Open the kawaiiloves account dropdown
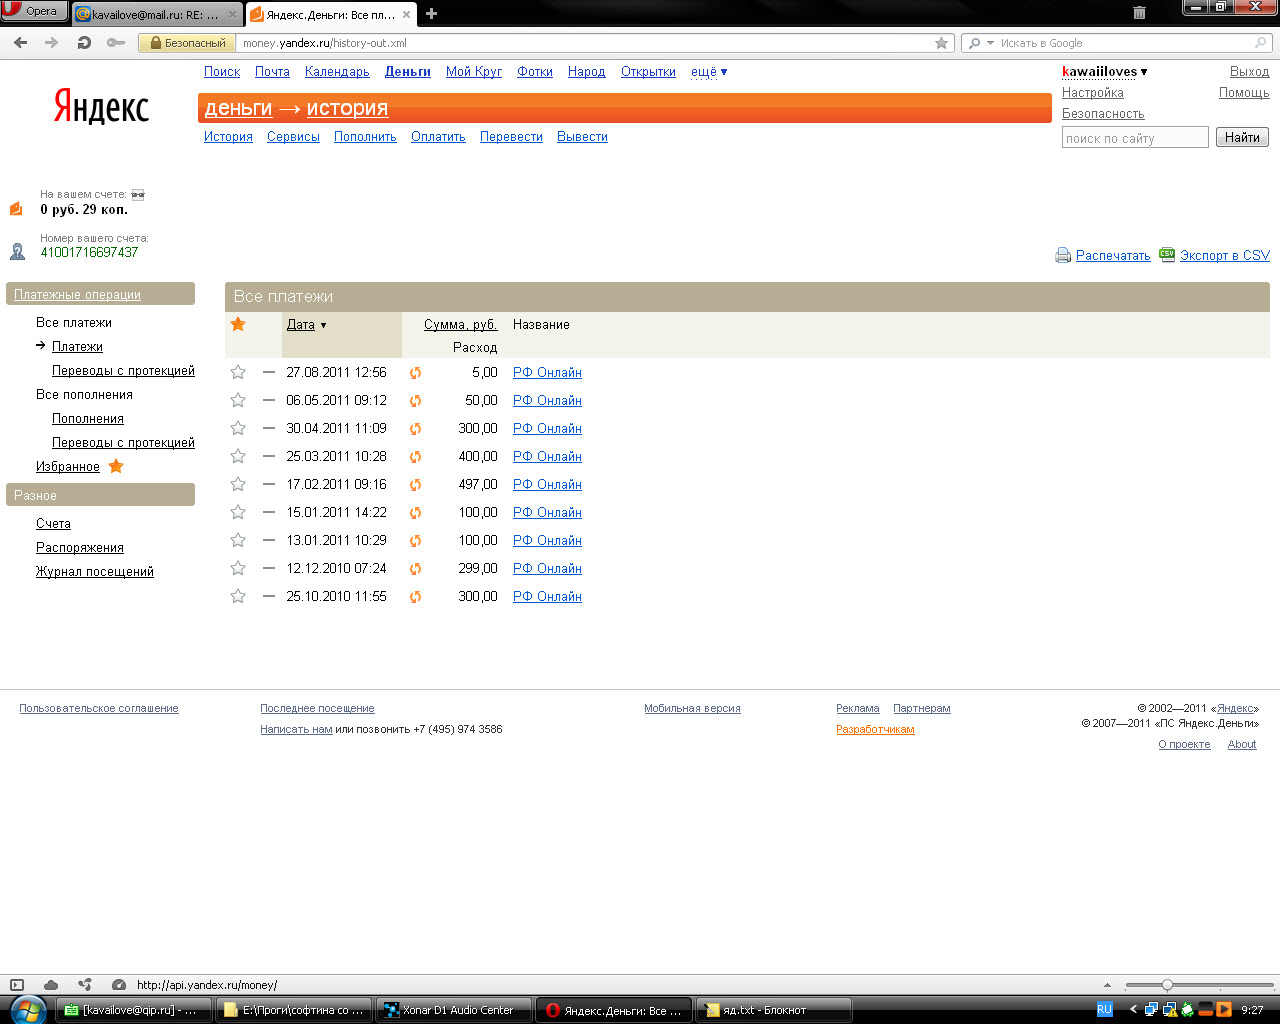The height and width of the screenshot is (1024, 1280). (x=1105, y=72)
